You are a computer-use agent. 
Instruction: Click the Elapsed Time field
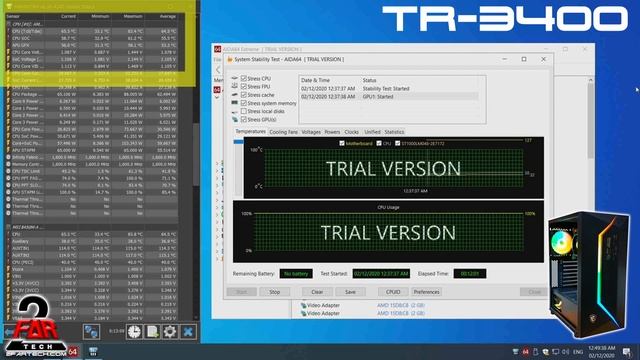pyautogui.click(x=469, y=273)
